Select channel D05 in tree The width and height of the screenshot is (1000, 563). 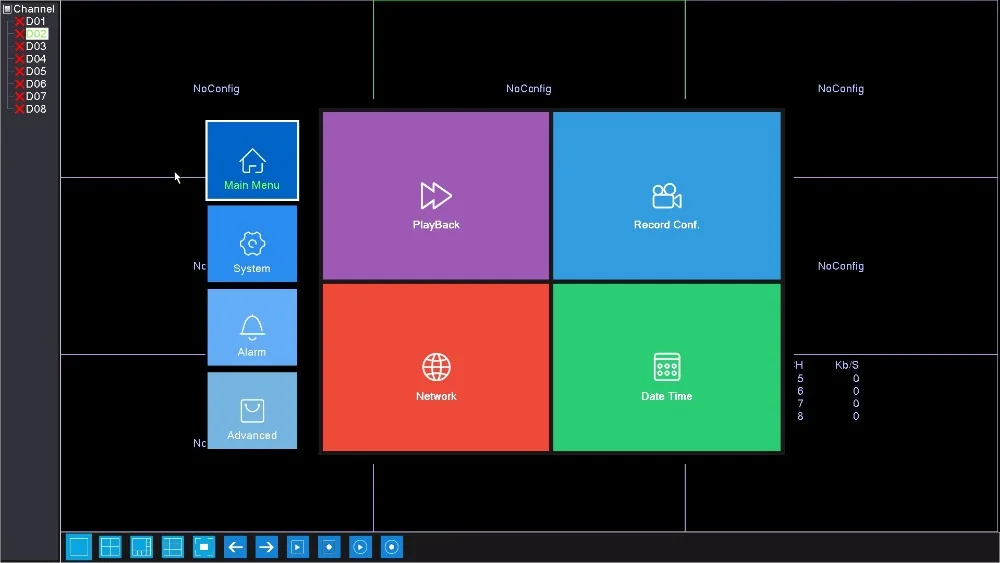click(x=36, y=71)
